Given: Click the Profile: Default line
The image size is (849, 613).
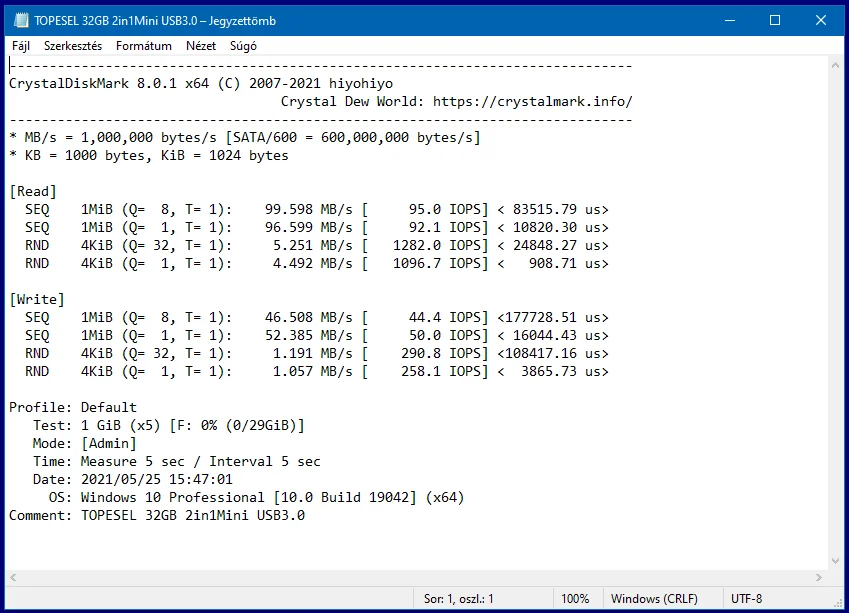Looking at the screenshot, I should pos(73,407).
